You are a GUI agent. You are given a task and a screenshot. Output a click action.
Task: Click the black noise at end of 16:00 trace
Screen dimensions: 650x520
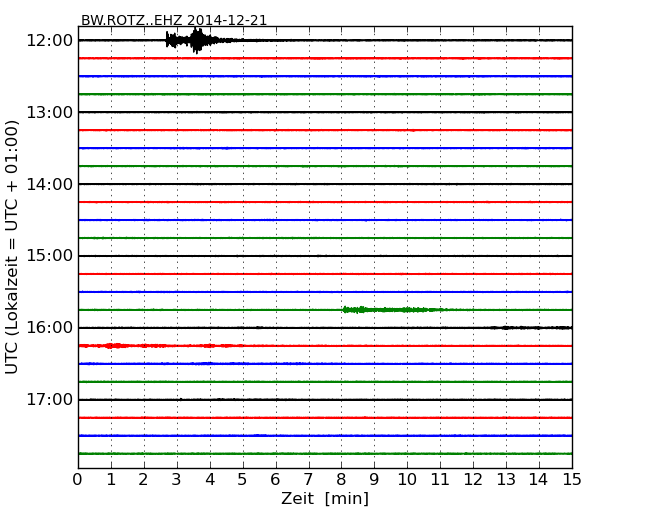531,328
